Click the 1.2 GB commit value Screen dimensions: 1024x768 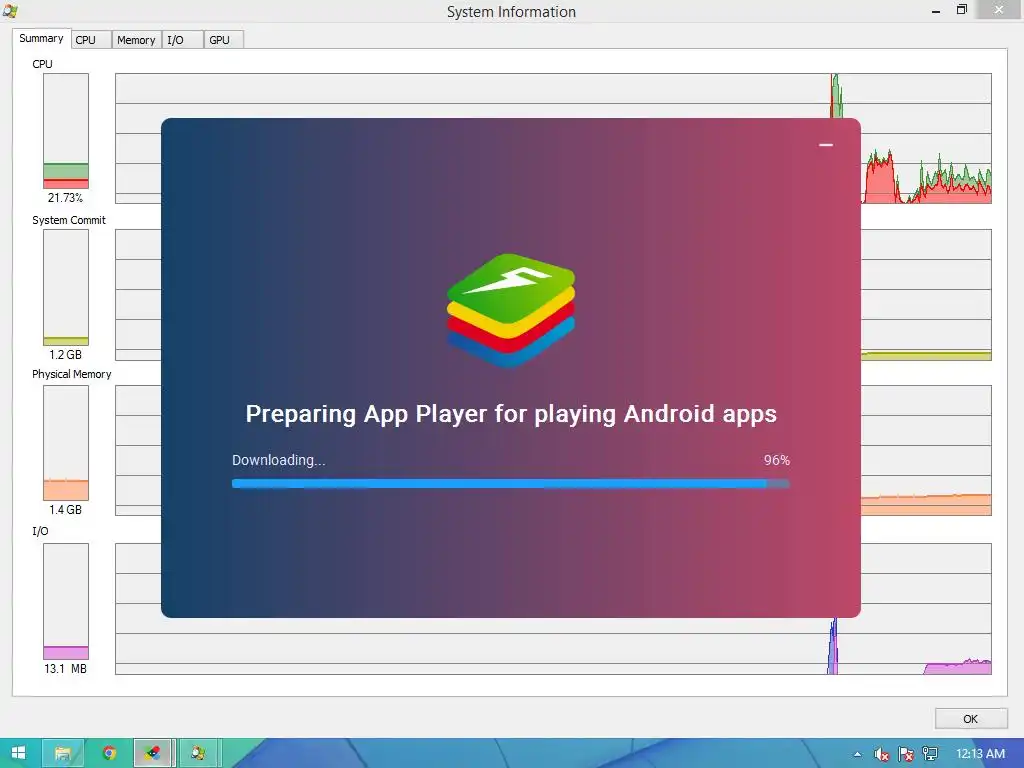click(x=65, y=355)
